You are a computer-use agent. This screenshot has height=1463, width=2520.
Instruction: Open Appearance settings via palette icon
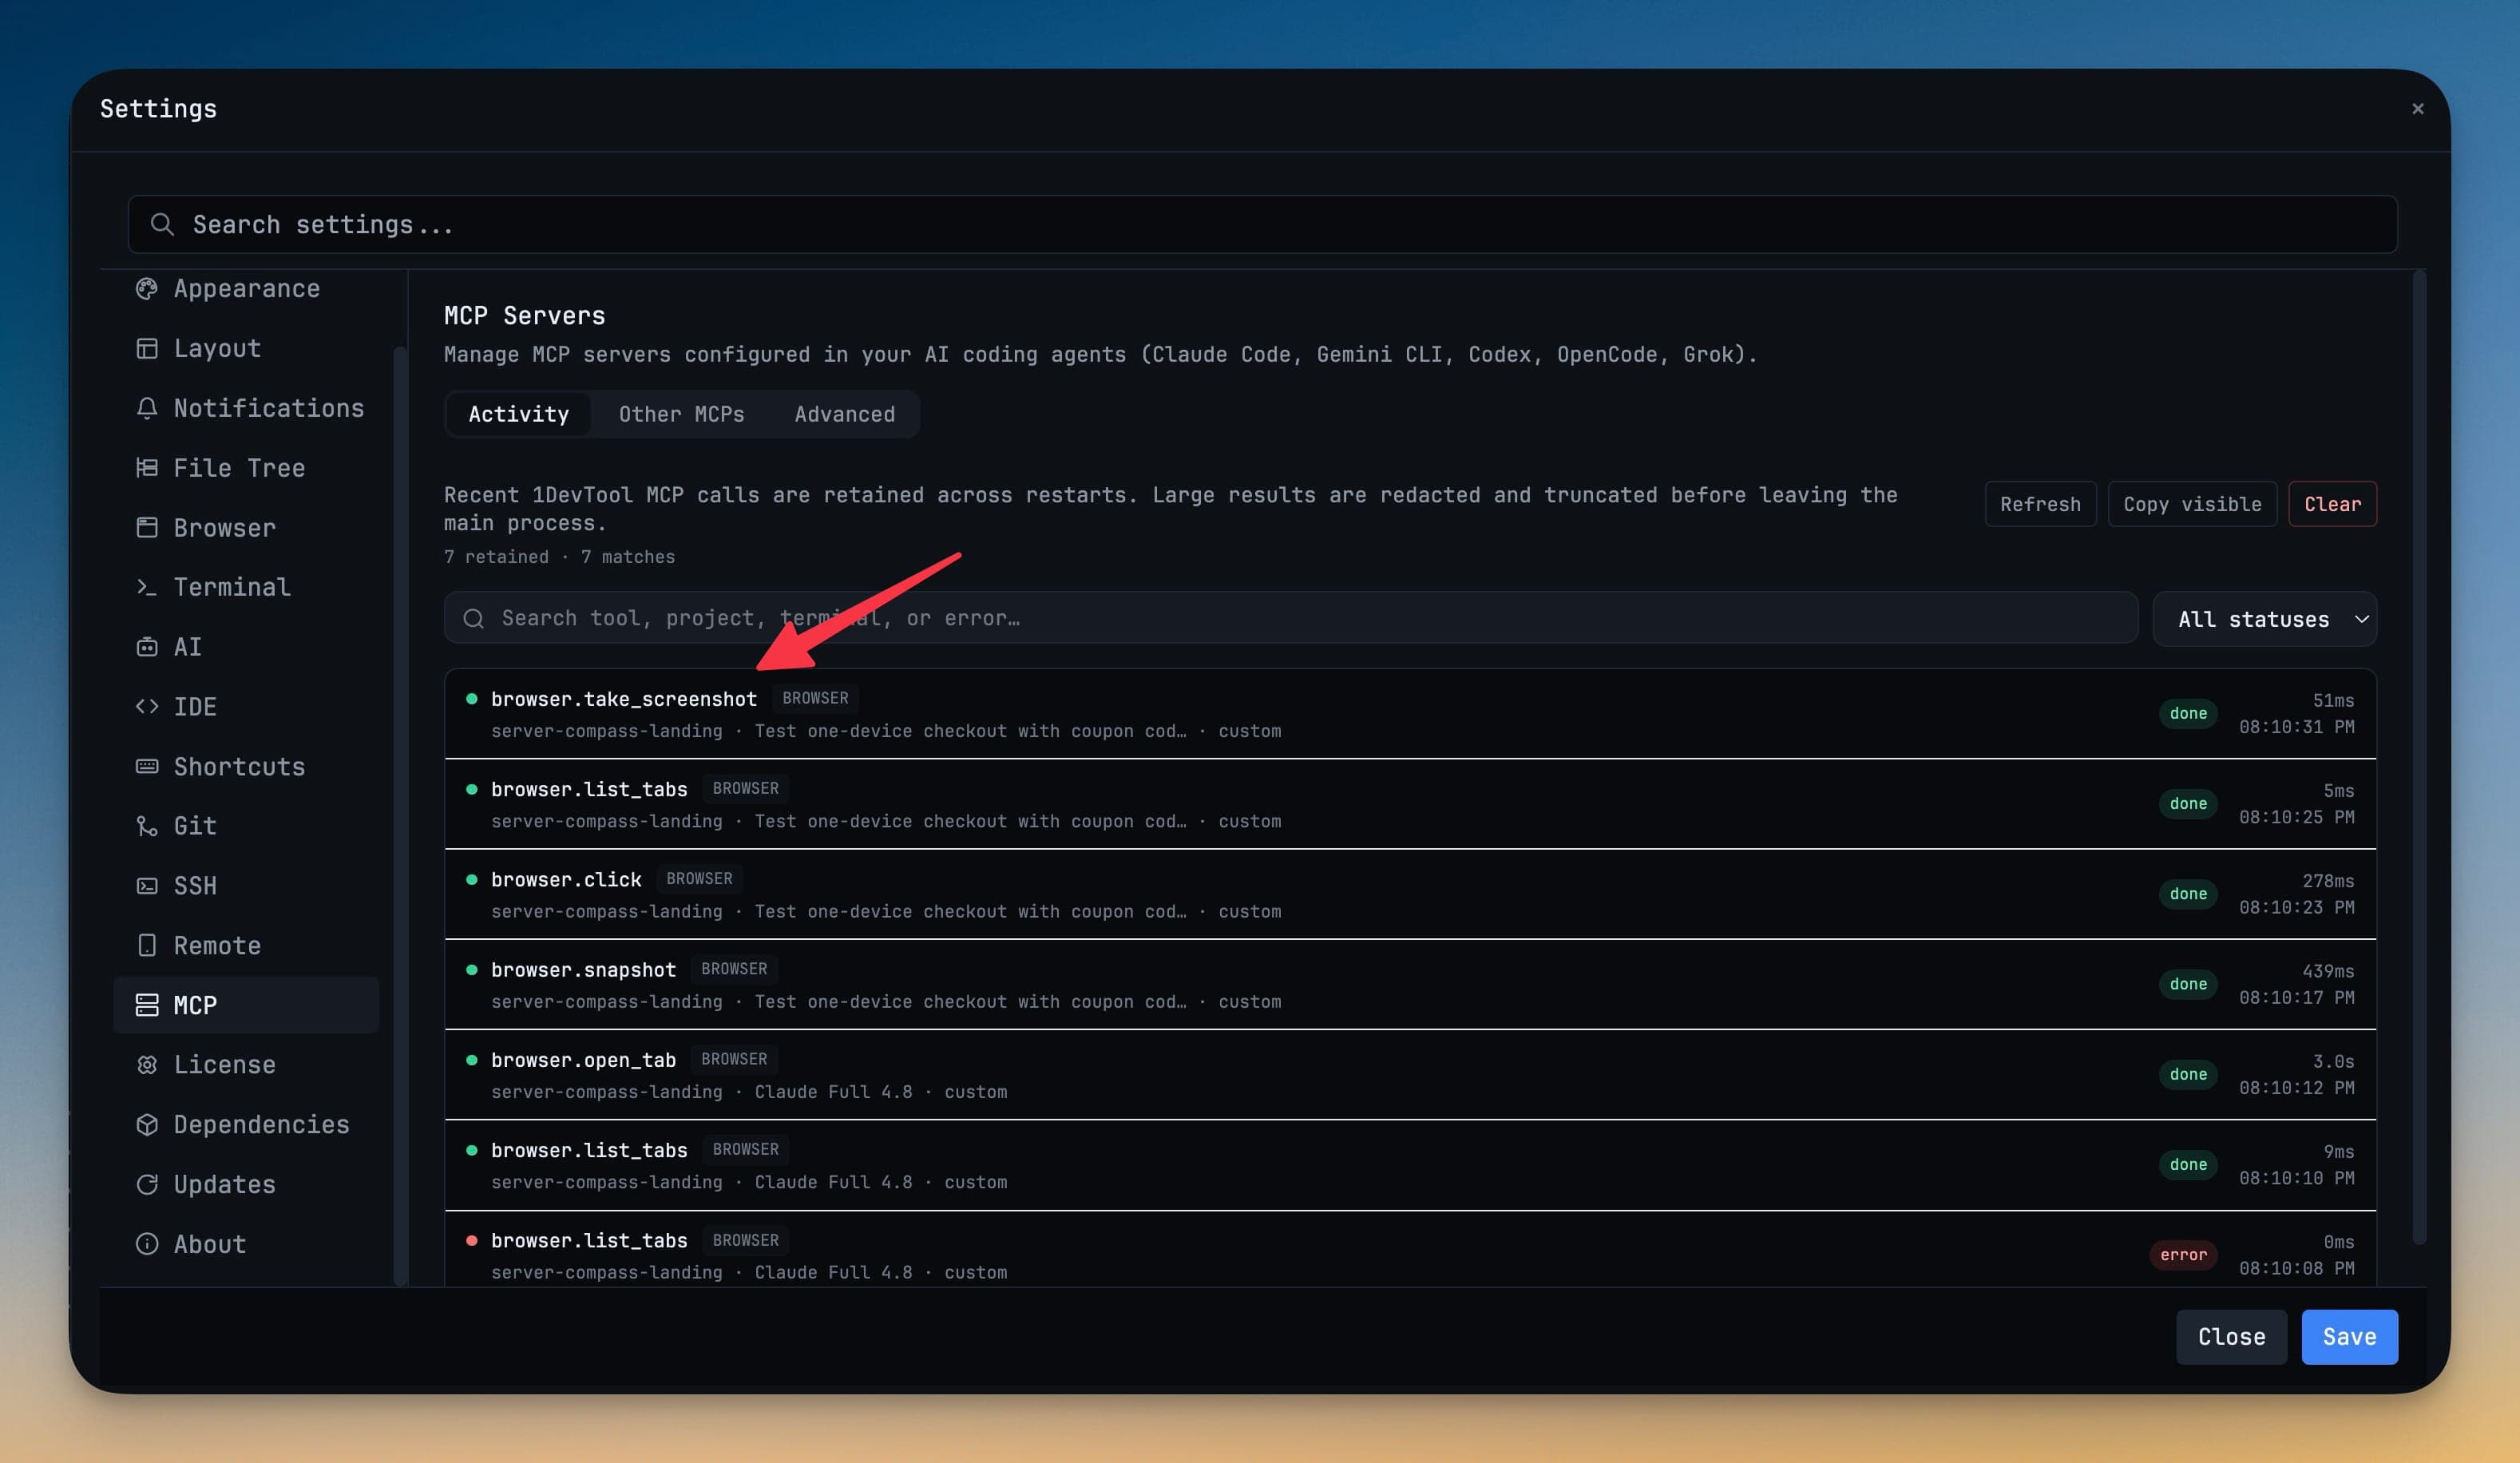(x=147, y=289)
